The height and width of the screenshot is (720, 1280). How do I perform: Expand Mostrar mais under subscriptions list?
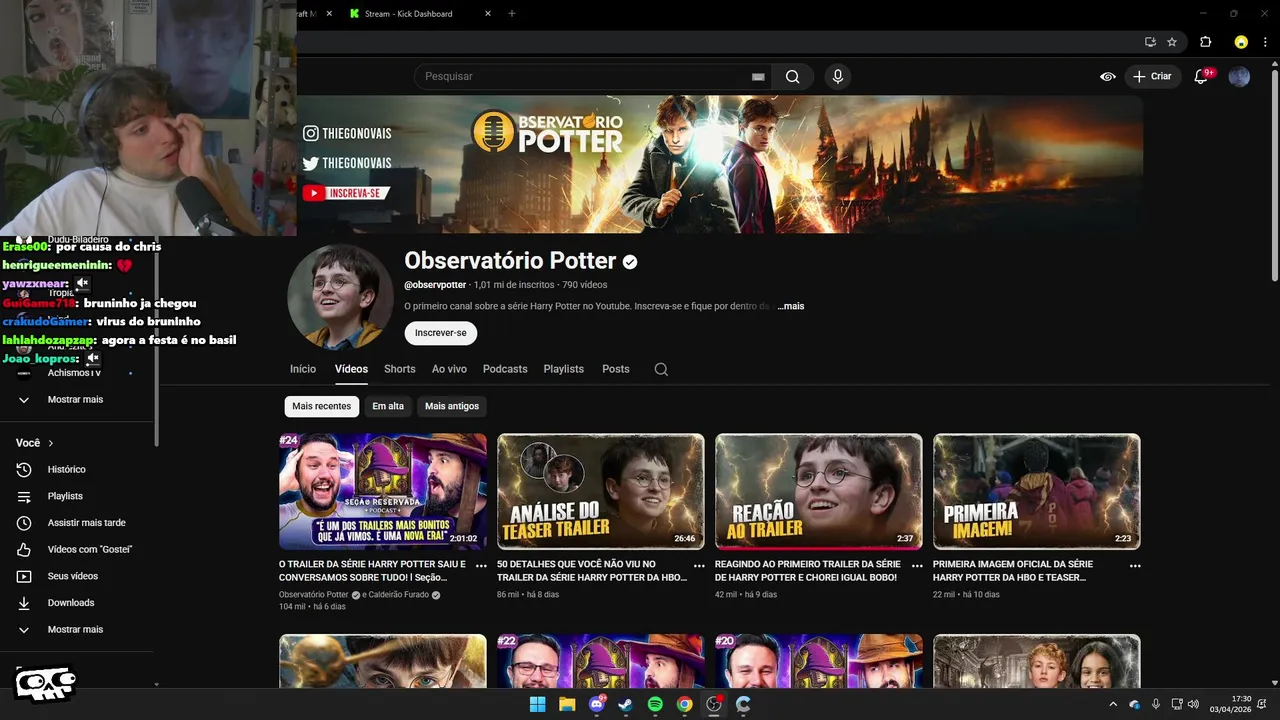point(77,399)
